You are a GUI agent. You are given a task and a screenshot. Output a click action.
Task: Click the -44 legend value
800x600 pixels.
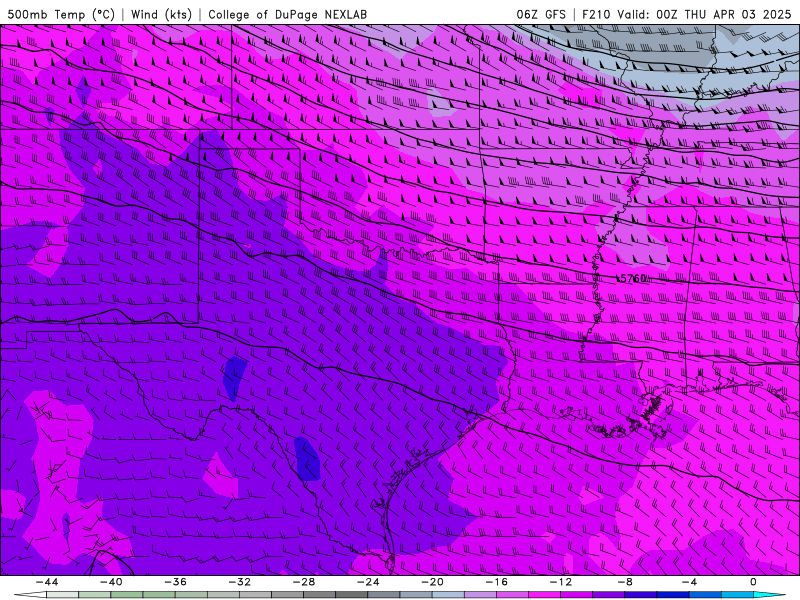tap(47, 582)
